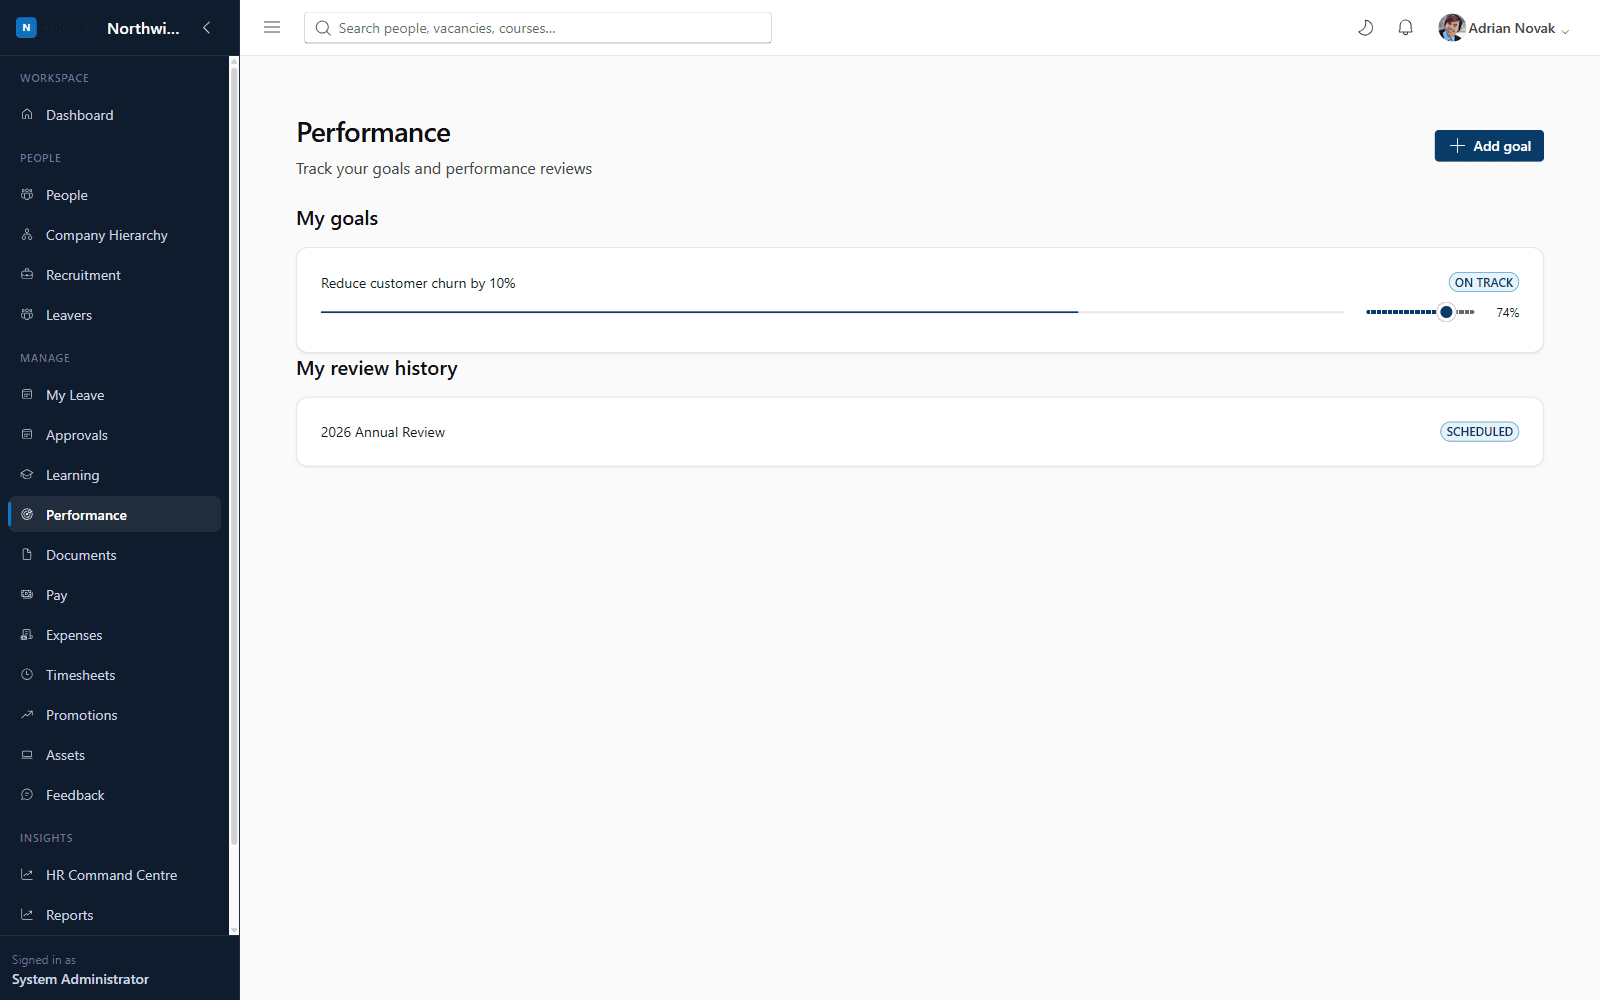Screen dimensions: 1600x1000
Task: Click the Expenses icon
Action: coord(27,635)
